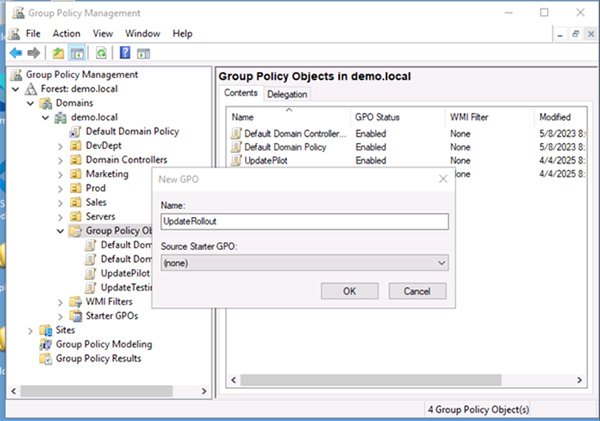The image size is (600, 421).
Task: Open the Source Starter GPO dropdown
Action: click(x=443, y=262)
